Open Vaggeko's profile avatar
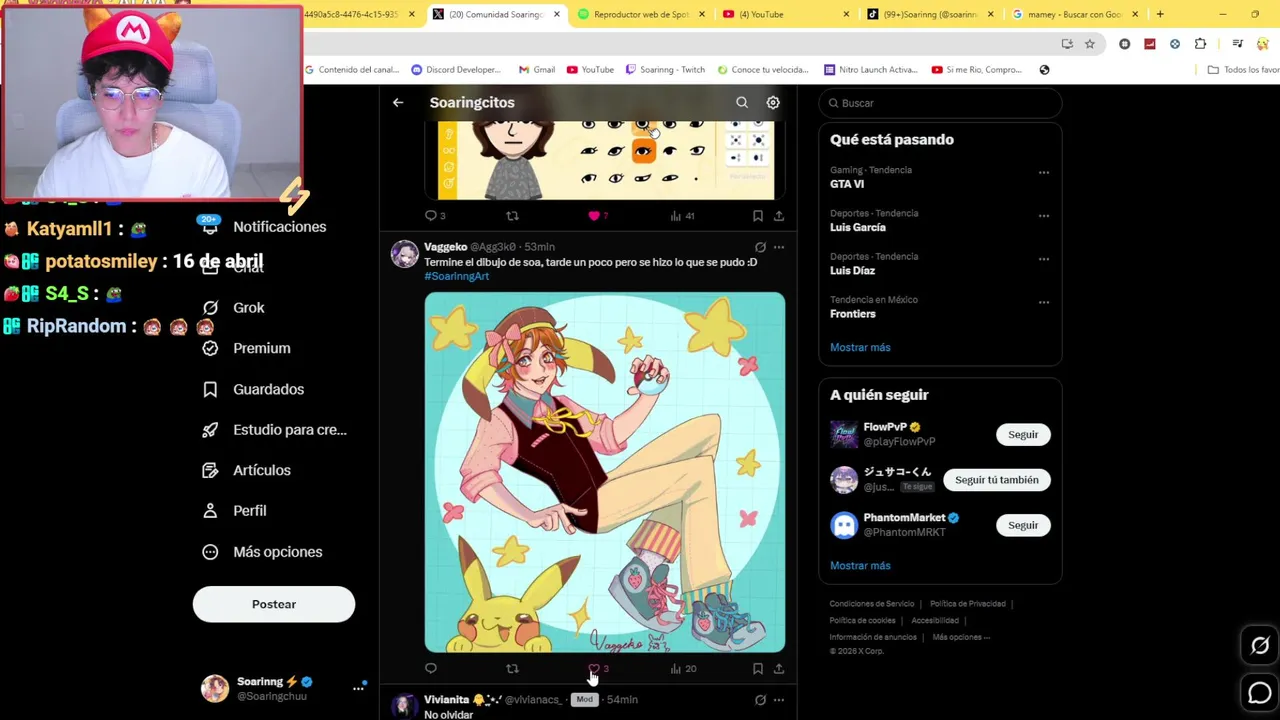1280x720 pixels. 404,254
